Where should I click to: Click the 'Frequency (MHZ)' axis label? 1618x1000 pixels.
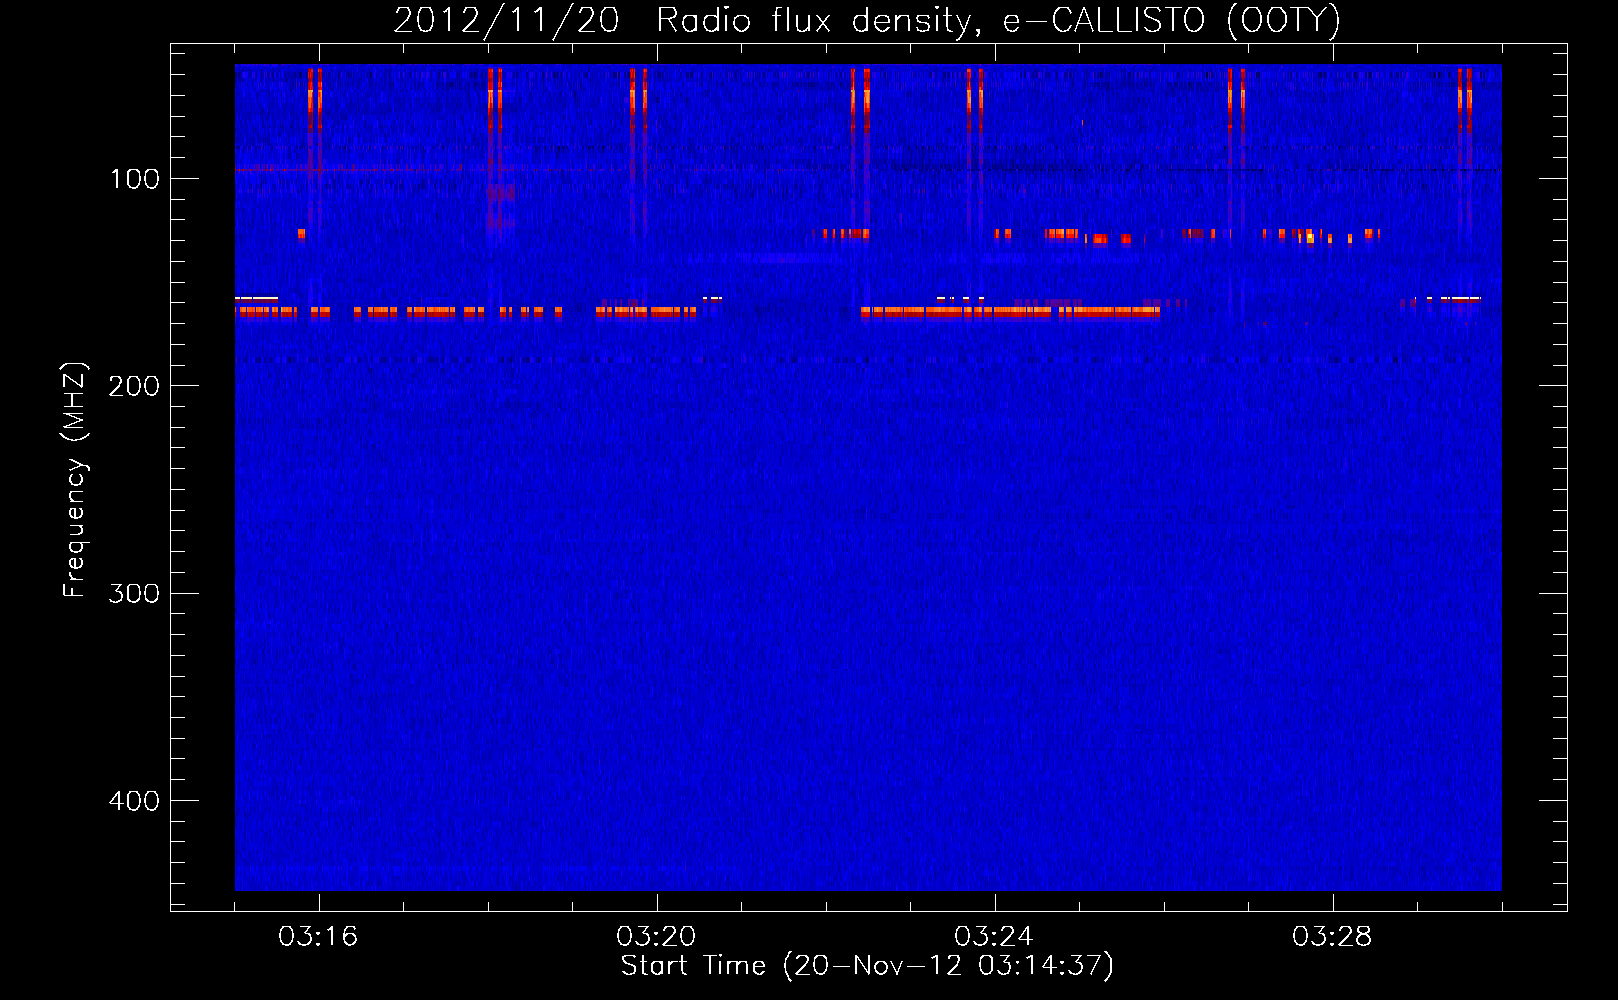pyautogui.click(x=76, y=480)
